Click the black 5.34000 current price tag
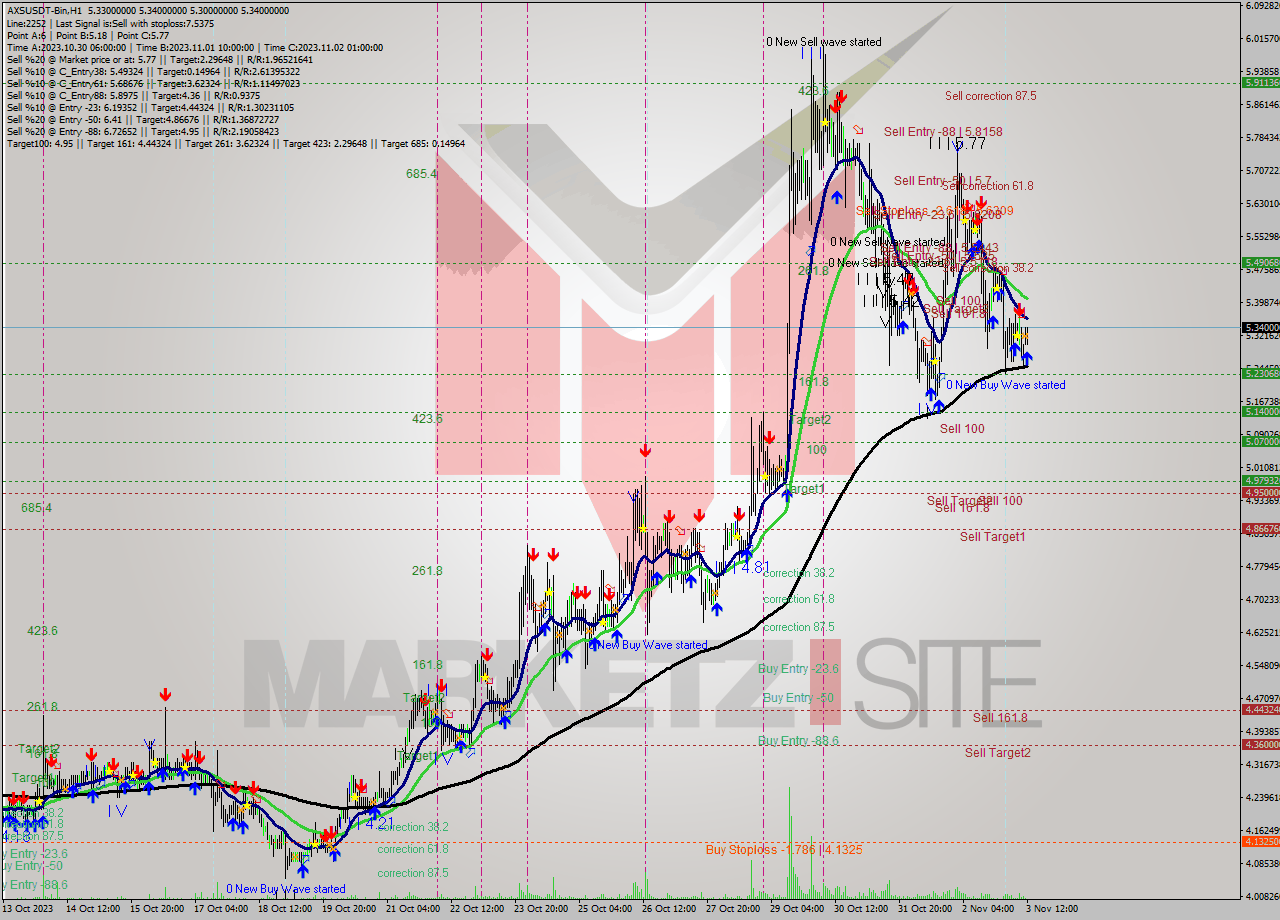 [x=1260, y=327]
